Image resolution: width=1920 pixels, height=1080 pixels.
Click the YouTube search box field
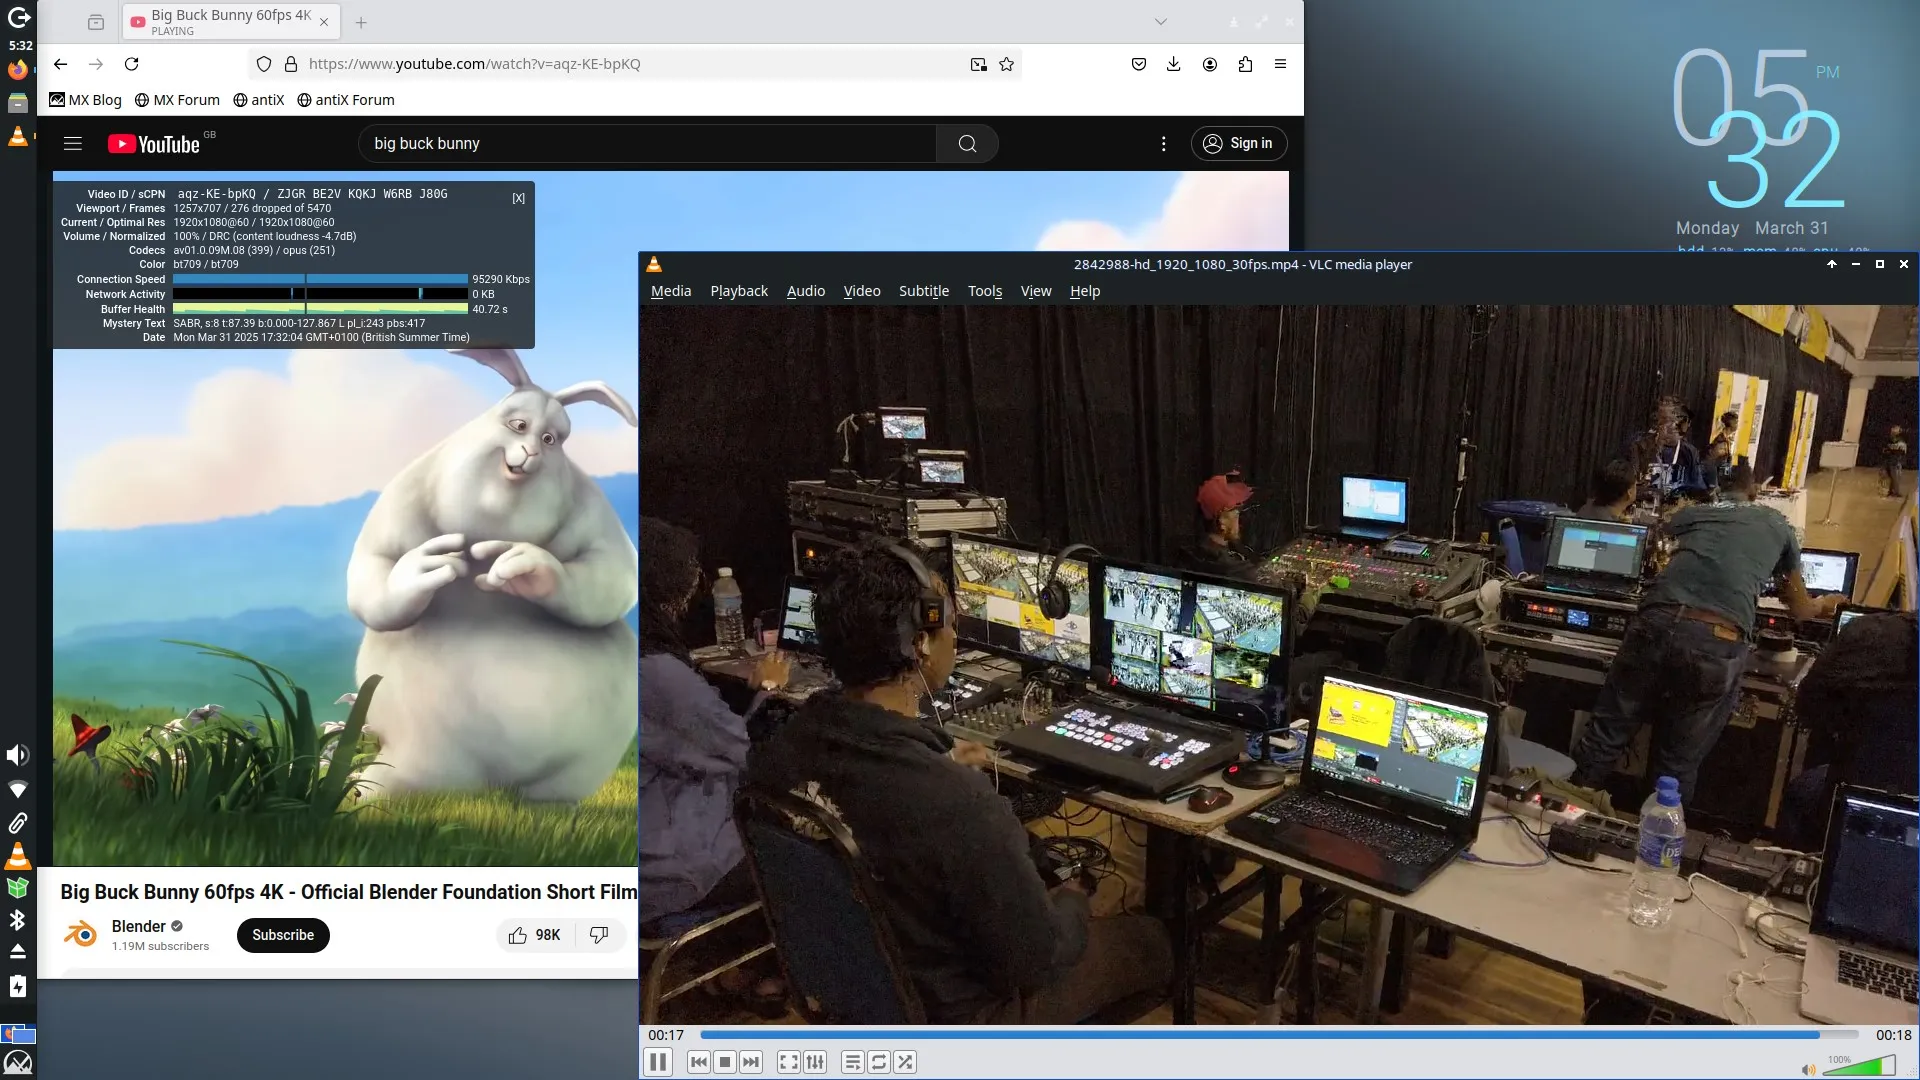point(648,144)
